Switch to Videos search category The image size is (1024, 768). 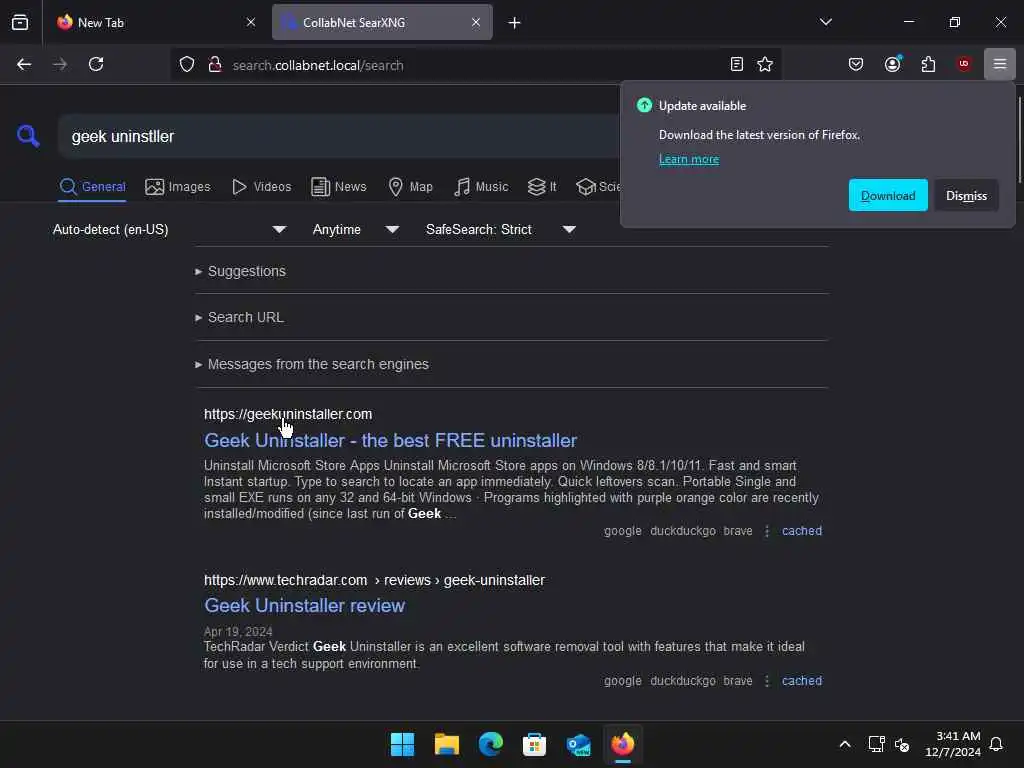pos(261,187)
